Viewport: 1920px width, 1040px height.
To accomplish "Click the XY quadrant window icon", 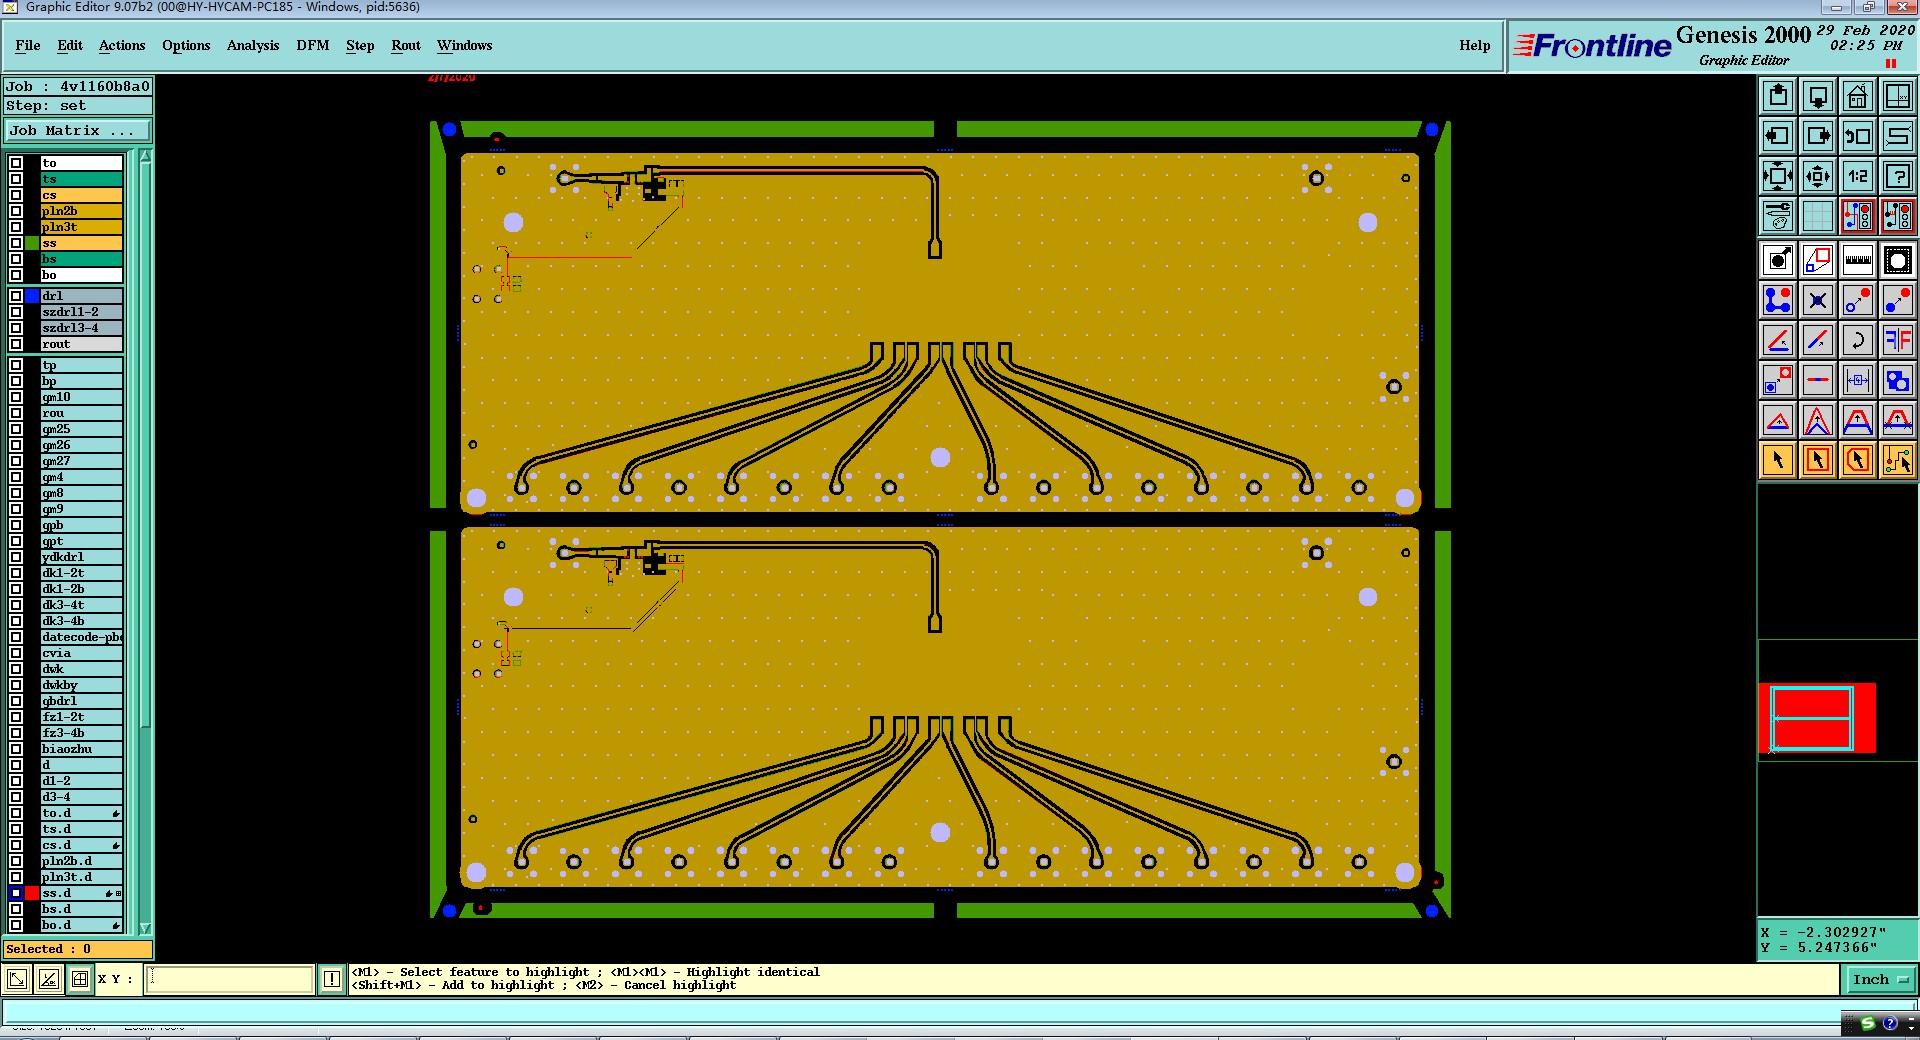I will point(1898,96).
